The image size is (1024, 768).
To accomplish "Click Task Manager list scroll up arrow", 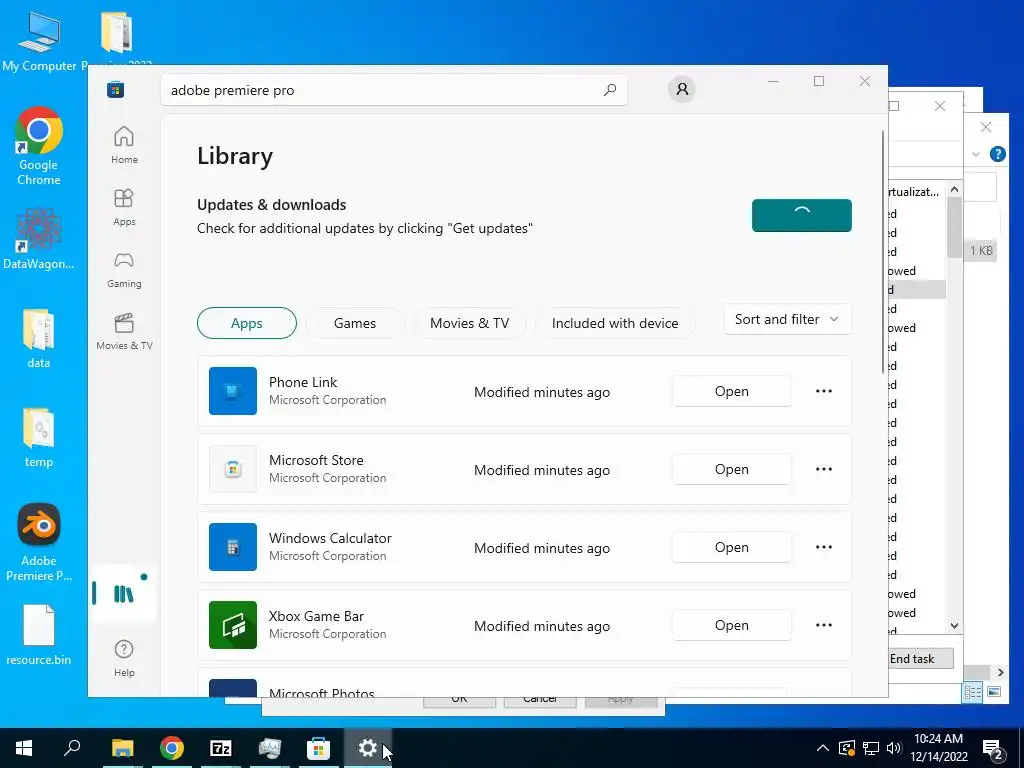I will point(954,189).
